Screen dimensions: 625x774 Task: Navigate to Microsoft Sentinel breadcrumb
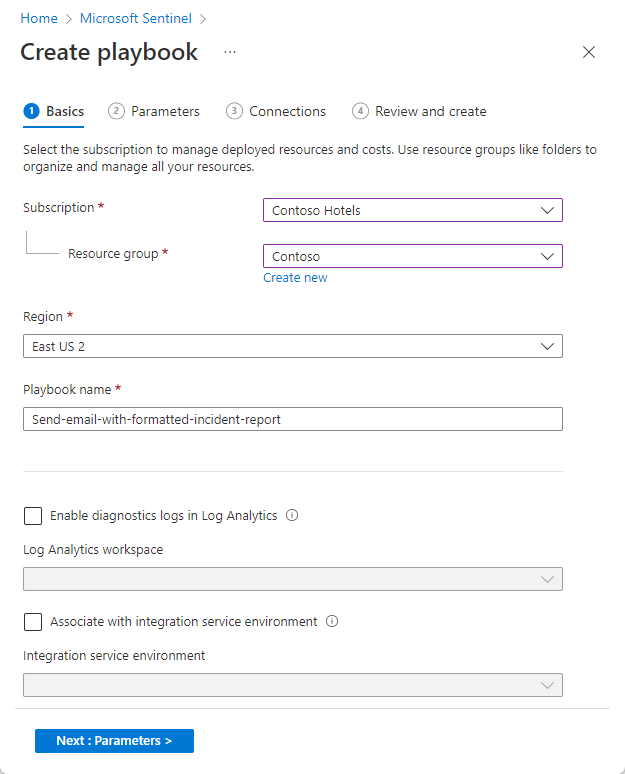(137, 18)
